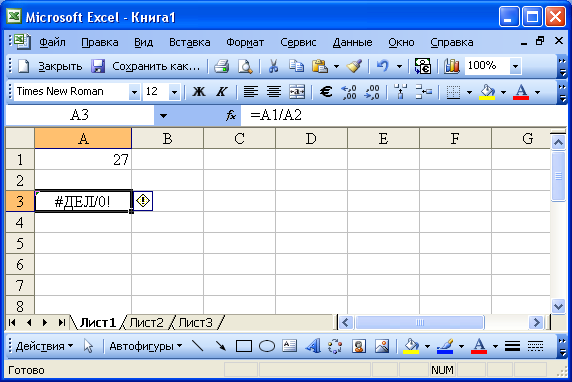Apply yellow fill color on formatting toolbar
572x382 pixels.
487,92
